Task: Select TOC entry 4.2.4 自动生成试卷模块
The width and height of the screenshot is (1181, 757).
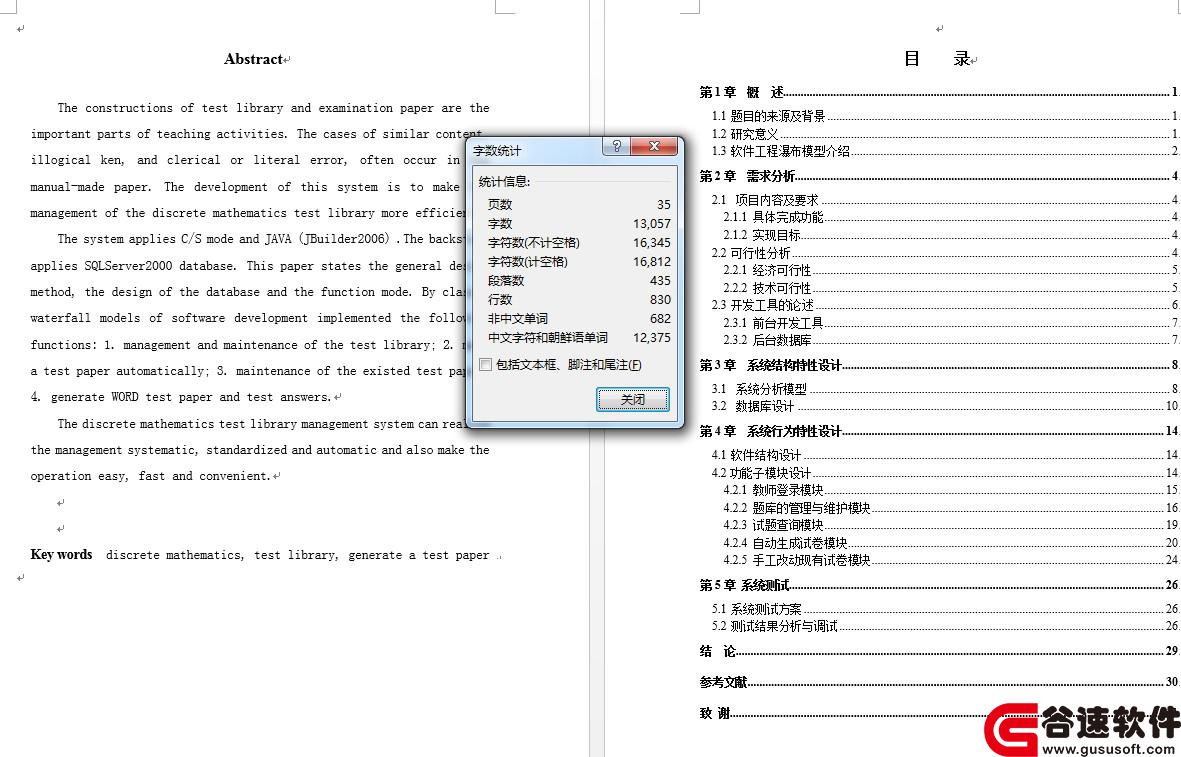Action: coord(951,543)
